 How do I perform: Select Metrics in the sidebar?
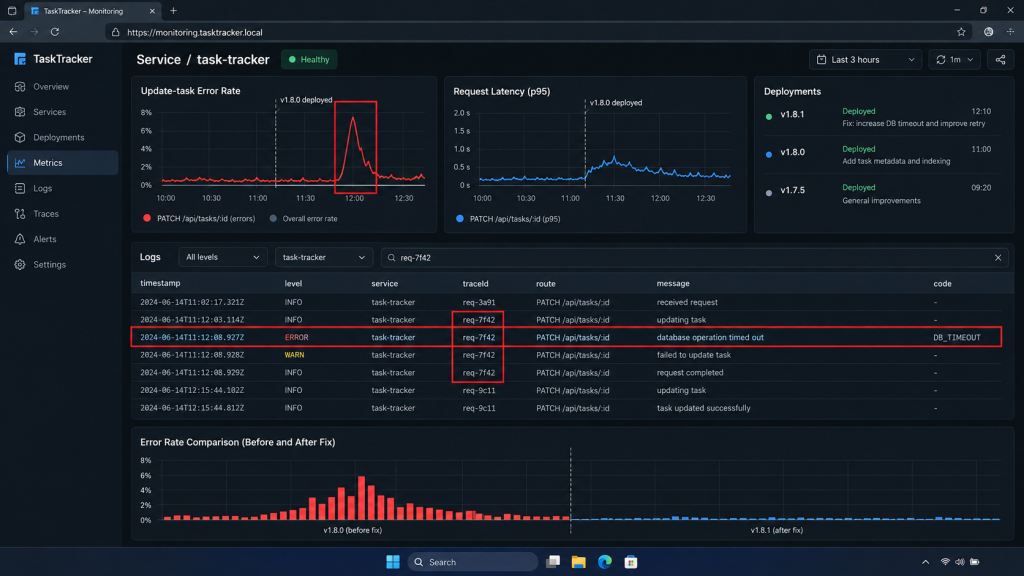click(x=63, y=163)
